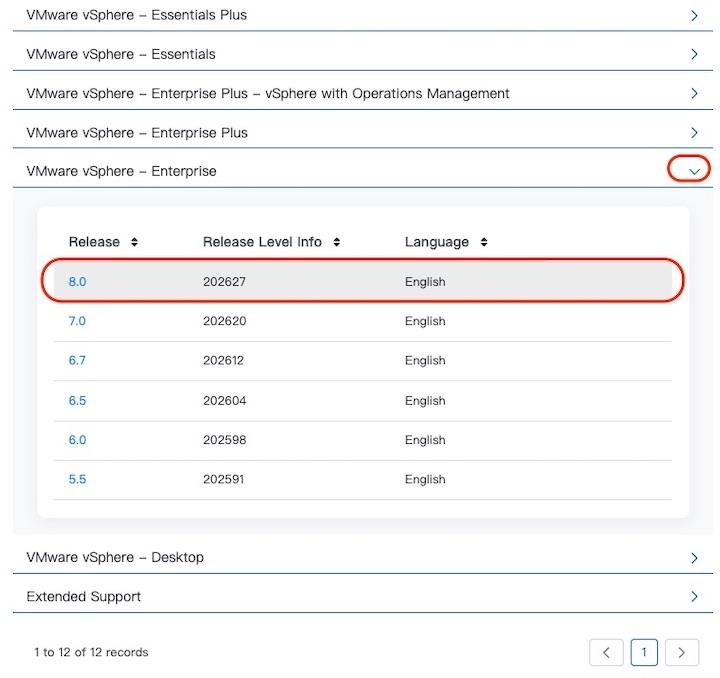Open release 6.7 link

click(77, 360)
